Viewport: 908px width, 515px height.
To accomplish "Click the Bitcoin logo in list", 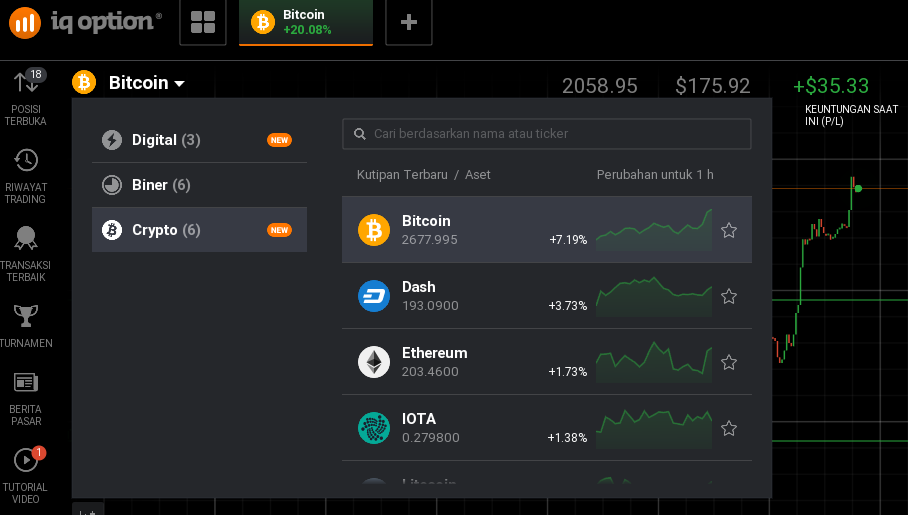I will (374, 230).
